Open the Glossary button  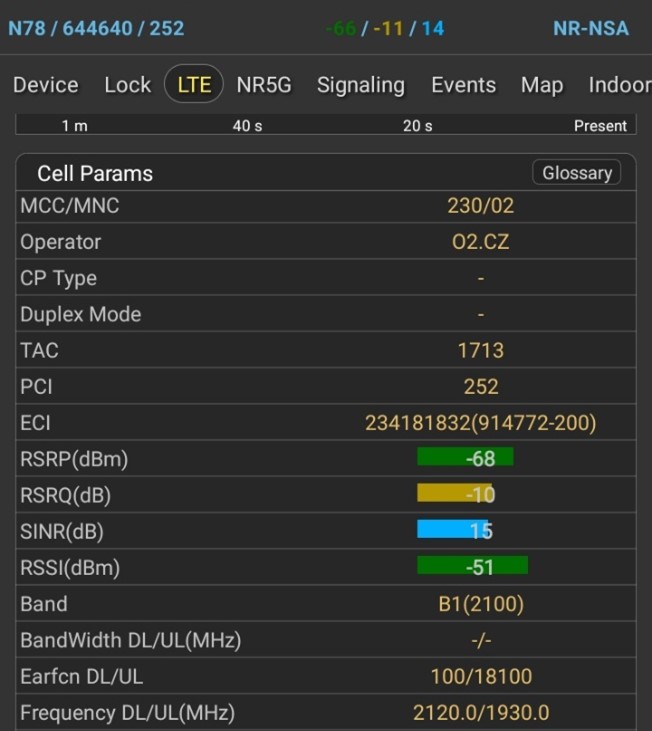(x=577, y=172)
